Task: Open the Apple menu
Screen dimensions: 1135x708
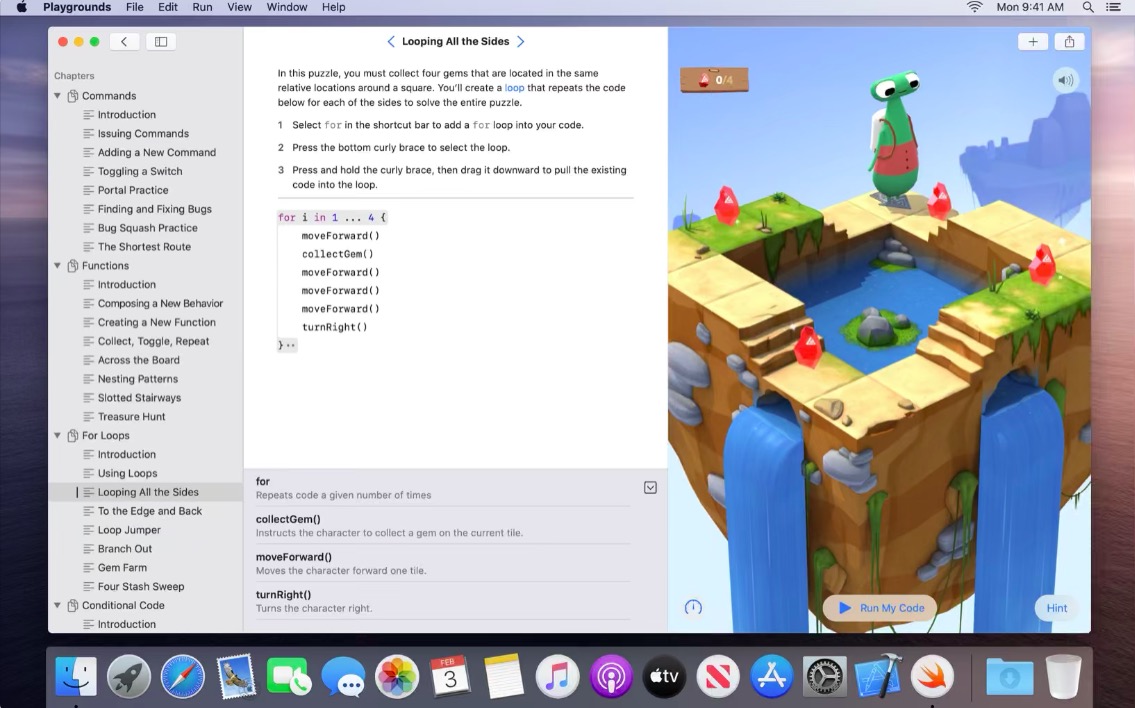Action: (x=21, y=7)
